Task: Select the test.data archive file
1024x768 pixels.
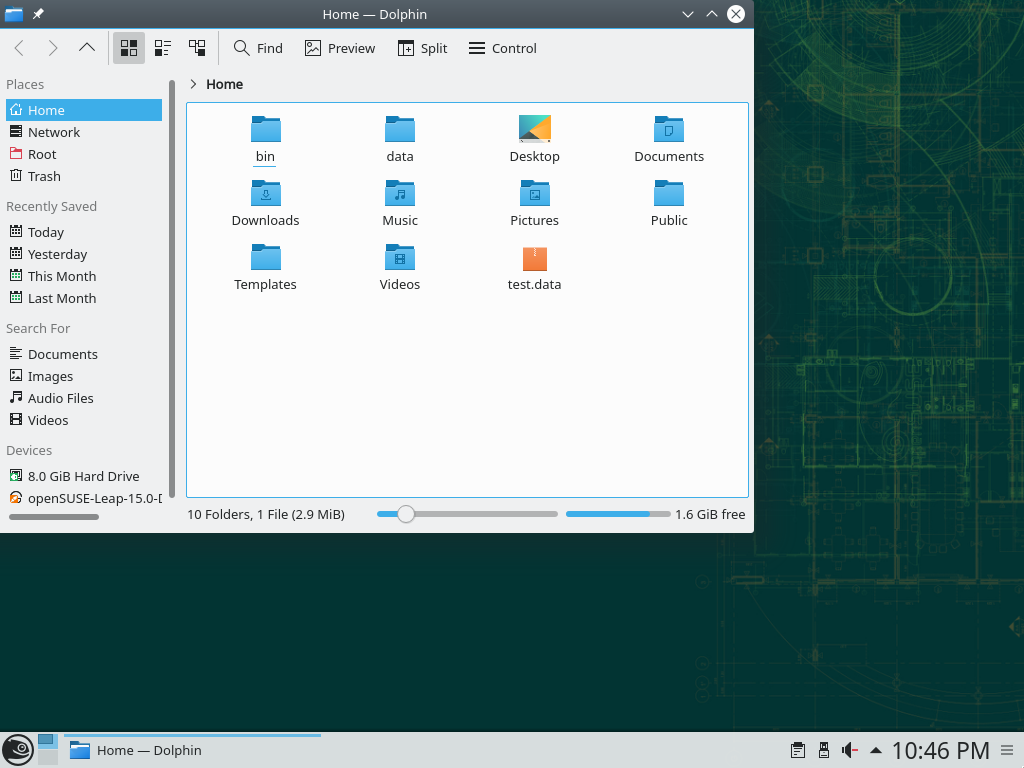Action: [x=534, y=260]
